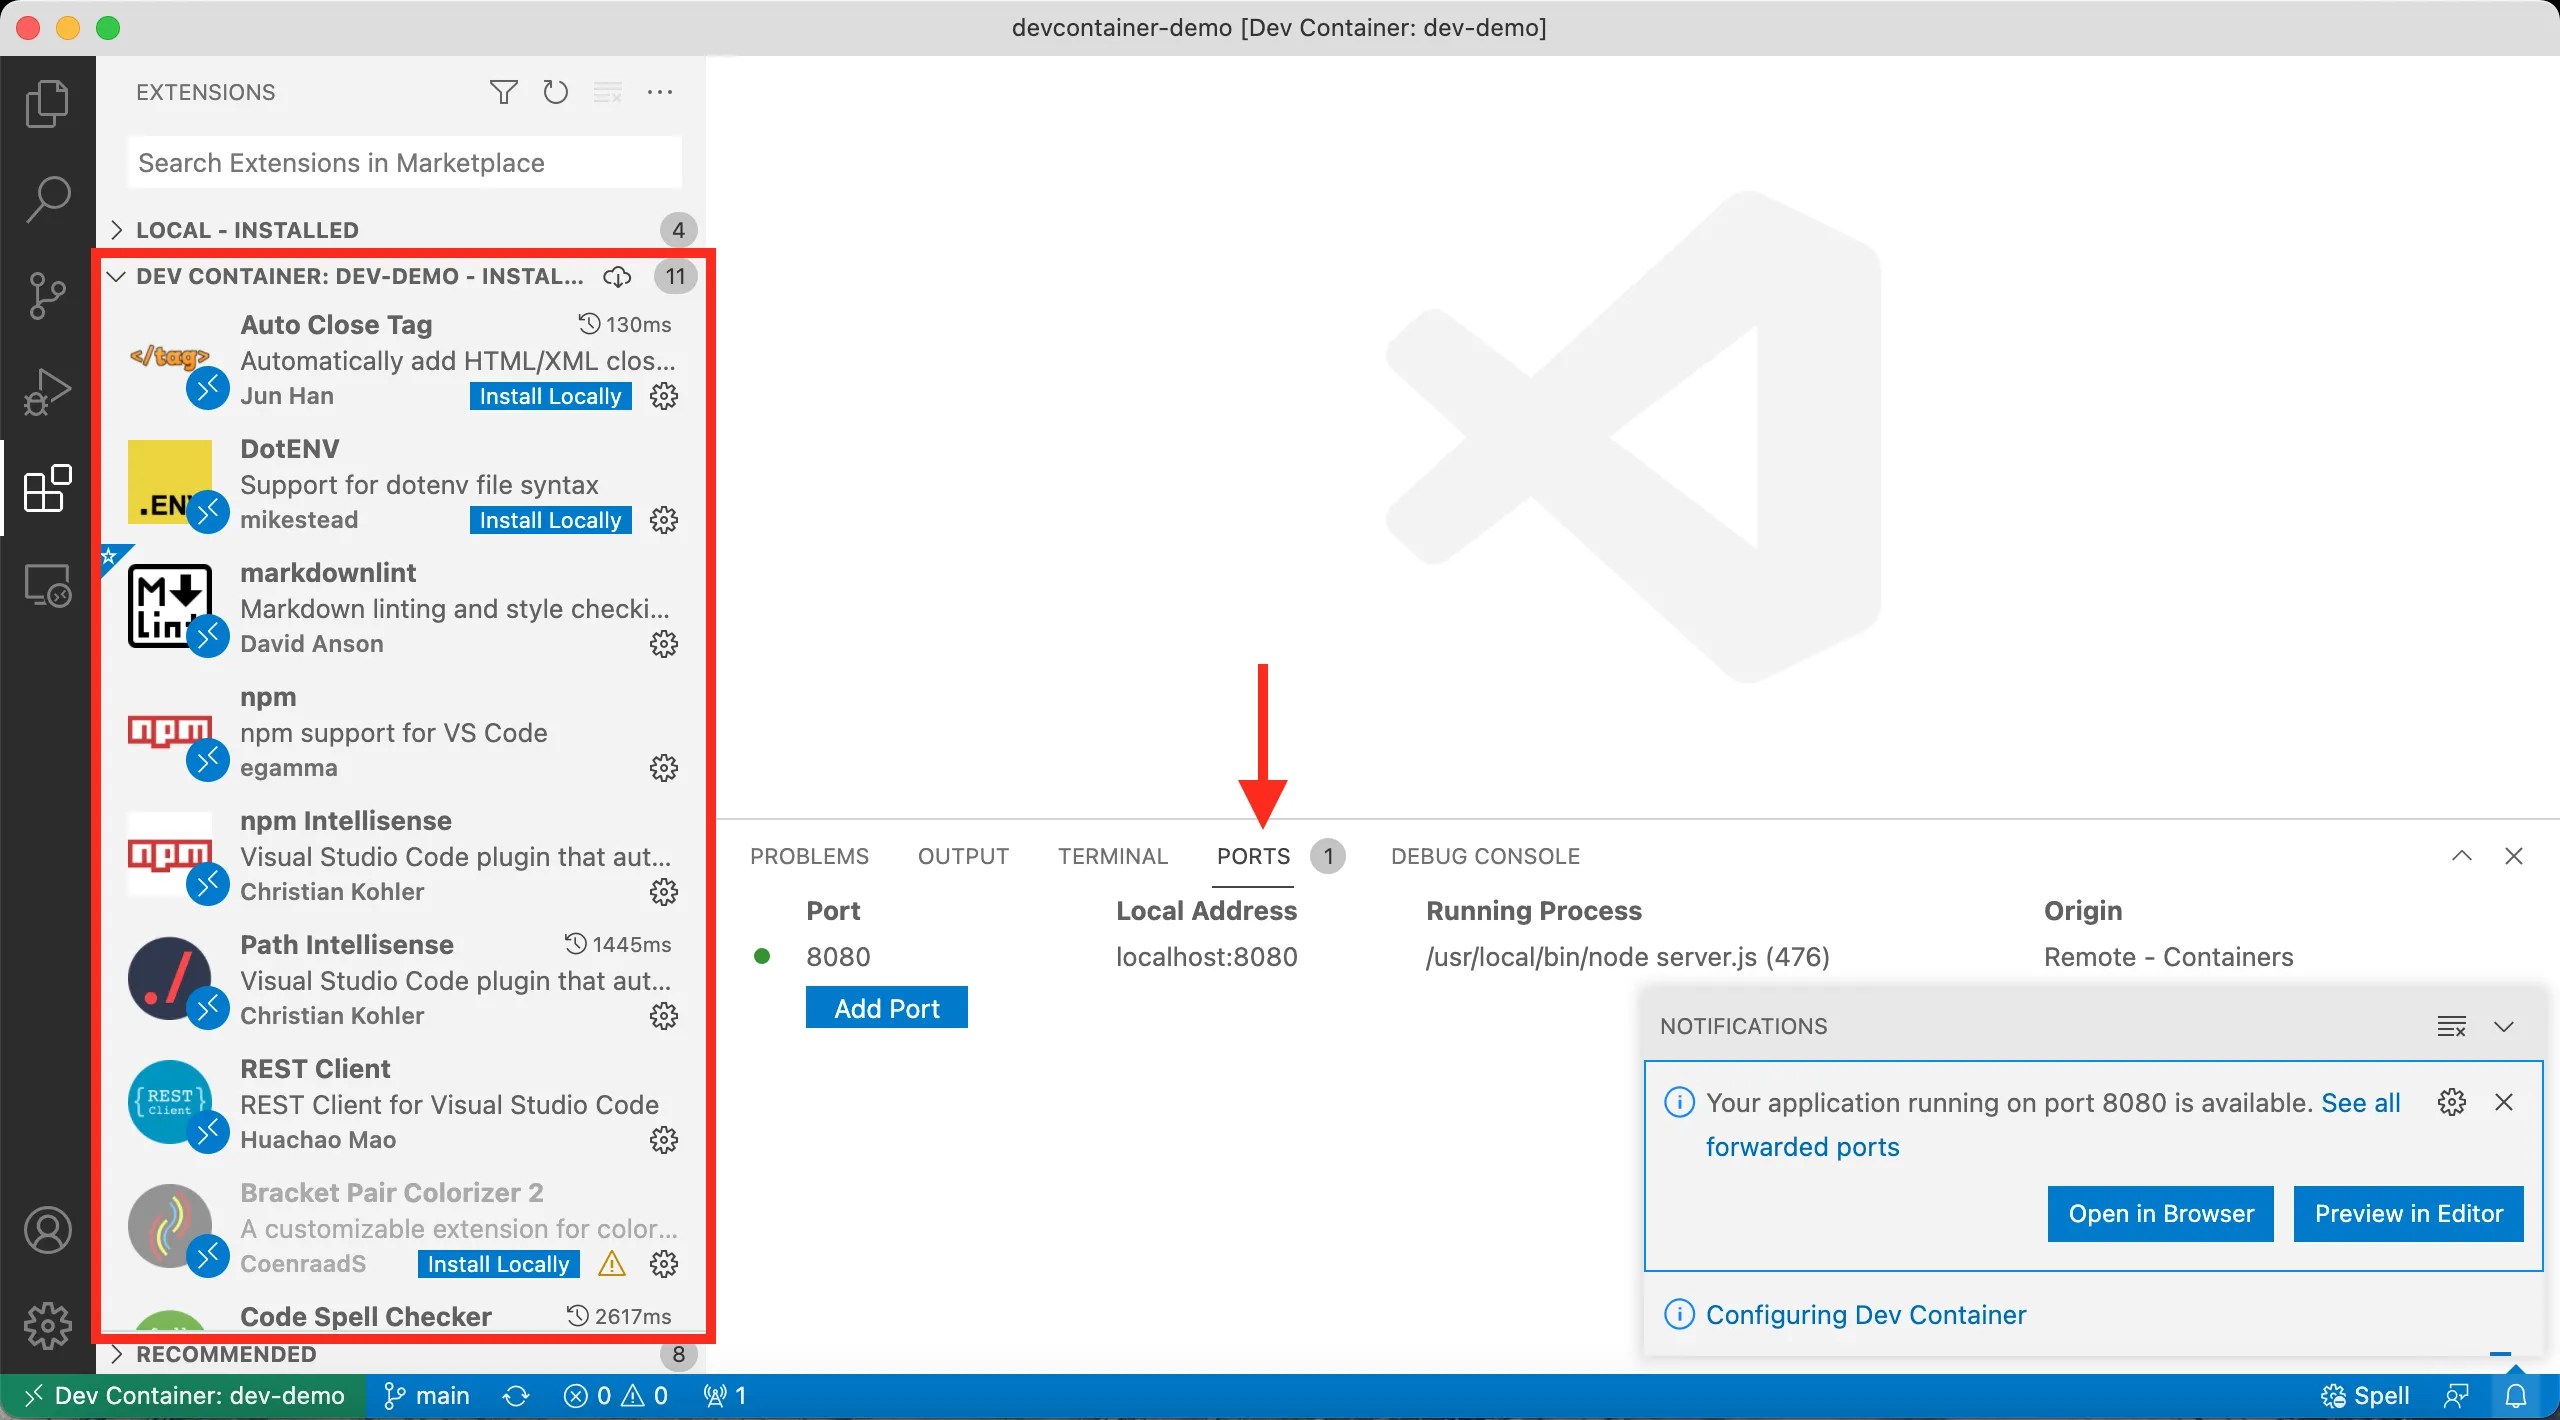The height and width of the screenshot is (1420, 2560).
Task: Switch to the Terminal tab
Action: (1113, 856)
